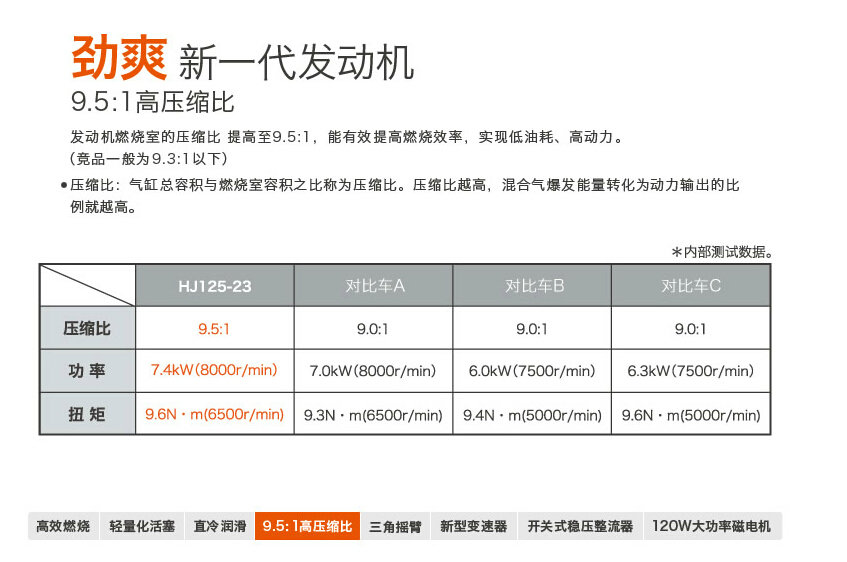Viewport: 847px width, 562px height.
Task: Open the 高效燃烧 tab
Action: tap(63, 526)
